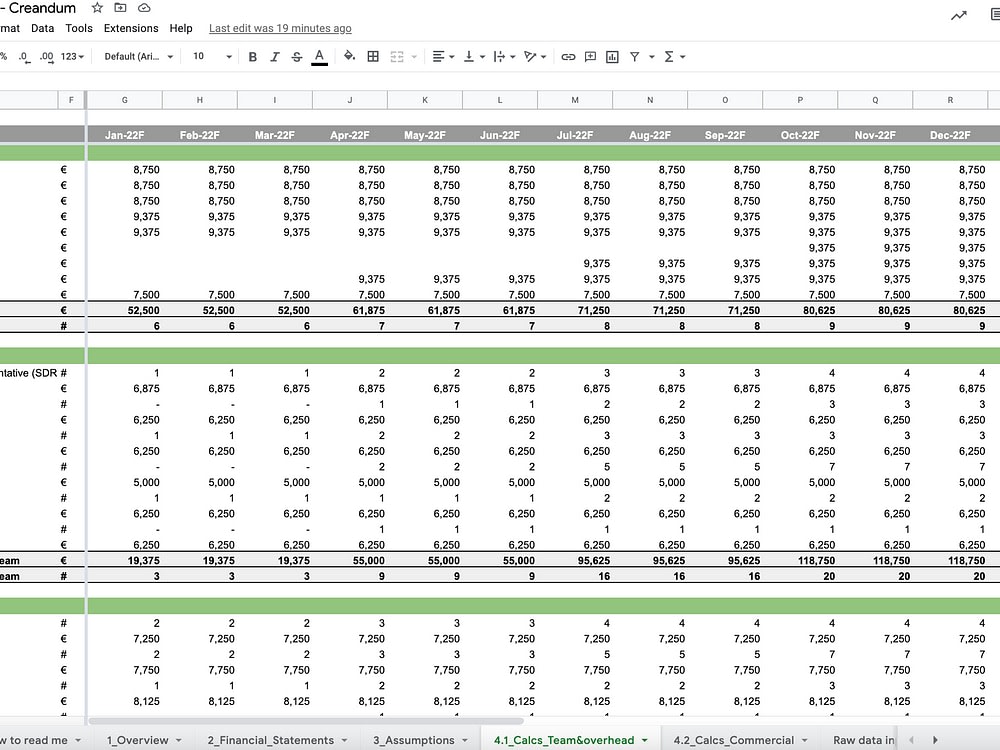This screenshot has width=1000, height=750.
Task: Switch to the 2_Financial_Statements sheet tab
Action: 270,740
